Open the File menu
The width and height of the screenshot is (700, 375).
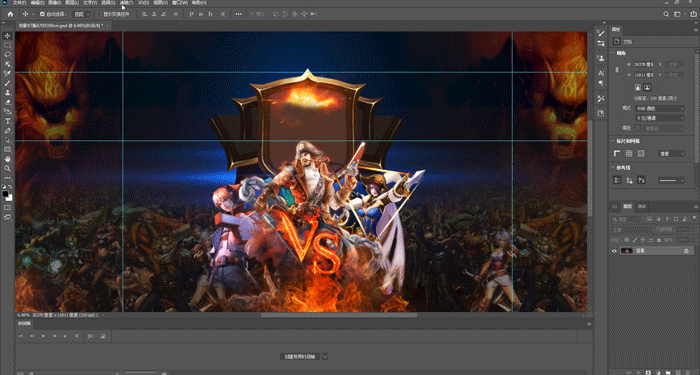coord(19,3)
